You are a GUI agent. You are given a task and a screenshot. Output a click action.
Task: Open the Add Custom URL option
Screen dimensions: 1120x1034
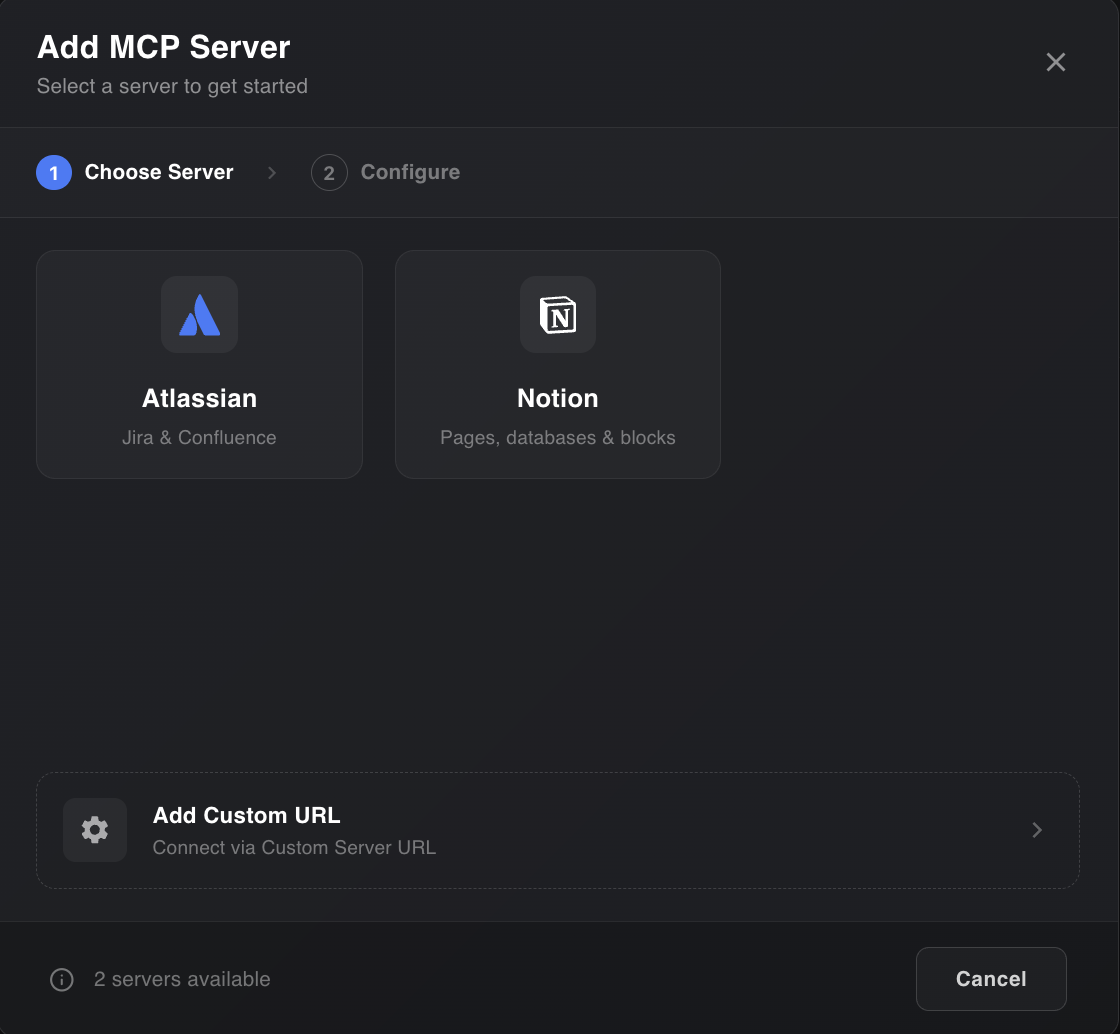click(557, 830)
